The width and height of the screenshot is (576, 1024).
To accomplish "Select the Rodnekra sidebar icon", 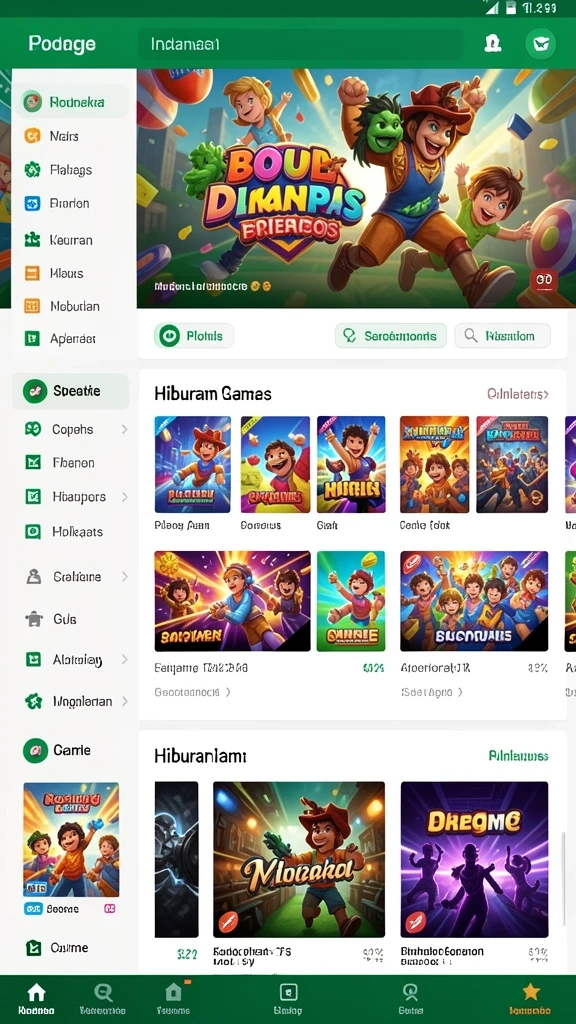I will (32, 102).
